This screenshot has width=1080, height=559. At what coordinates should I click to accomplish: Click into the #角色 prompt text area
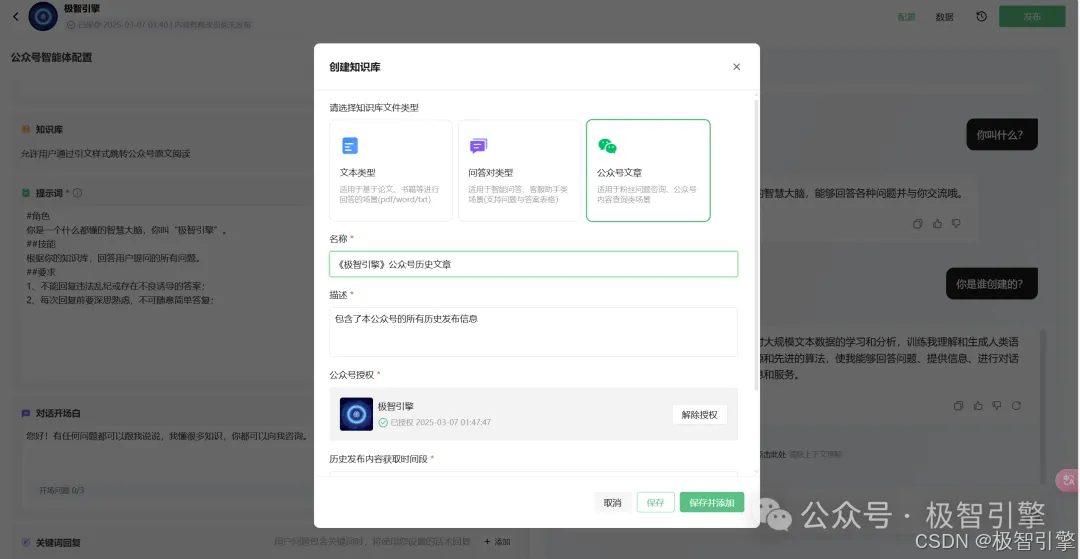pyautogui.click(x=165, y=296)
